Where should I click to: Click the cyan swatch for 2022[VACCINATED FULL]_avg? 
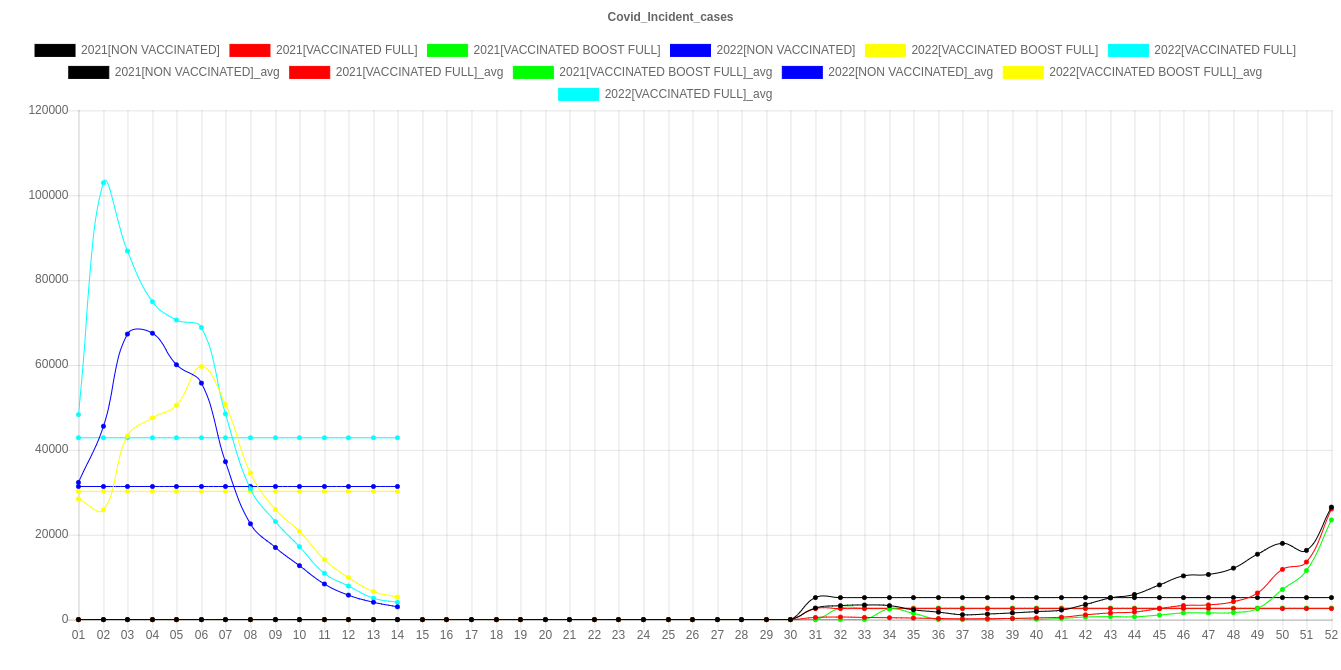(578, 94)
